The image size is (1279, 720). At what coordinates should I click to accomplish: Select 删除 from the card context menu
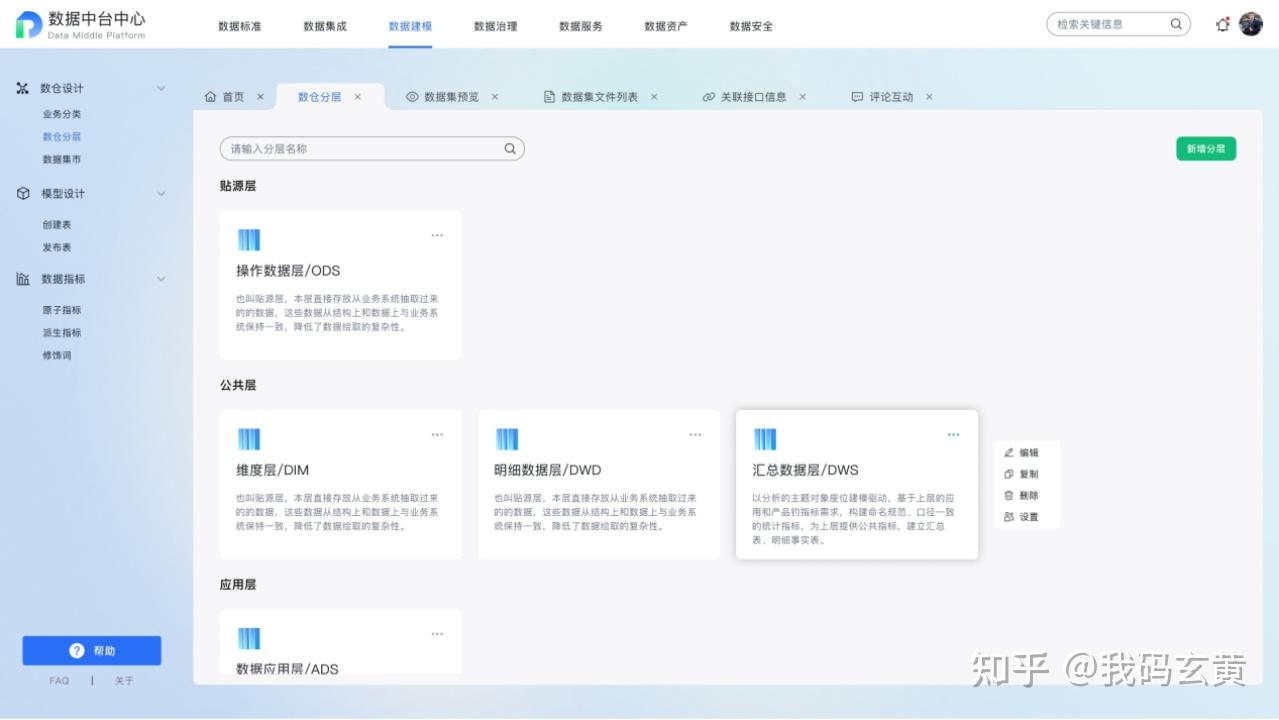tap(1021, 495)
